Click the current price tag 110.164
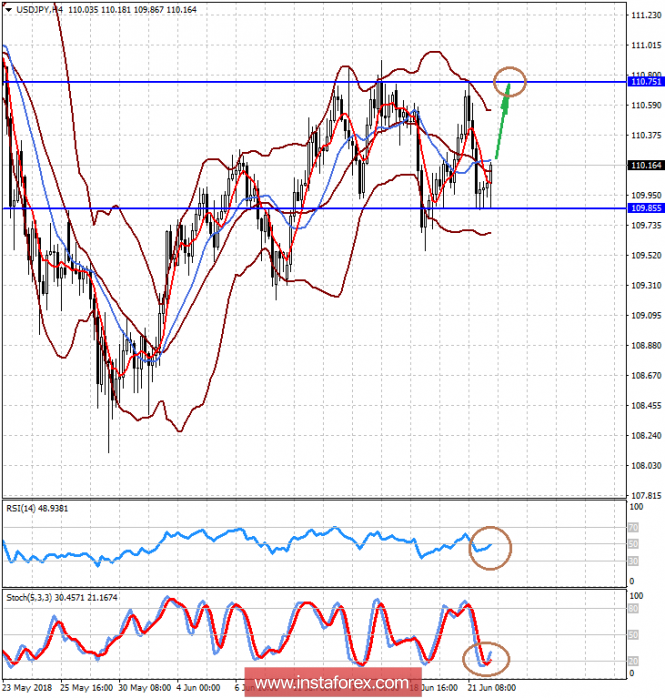Image resolution: width=665 pixels, height=698 pixels. (x=645, y=165)
